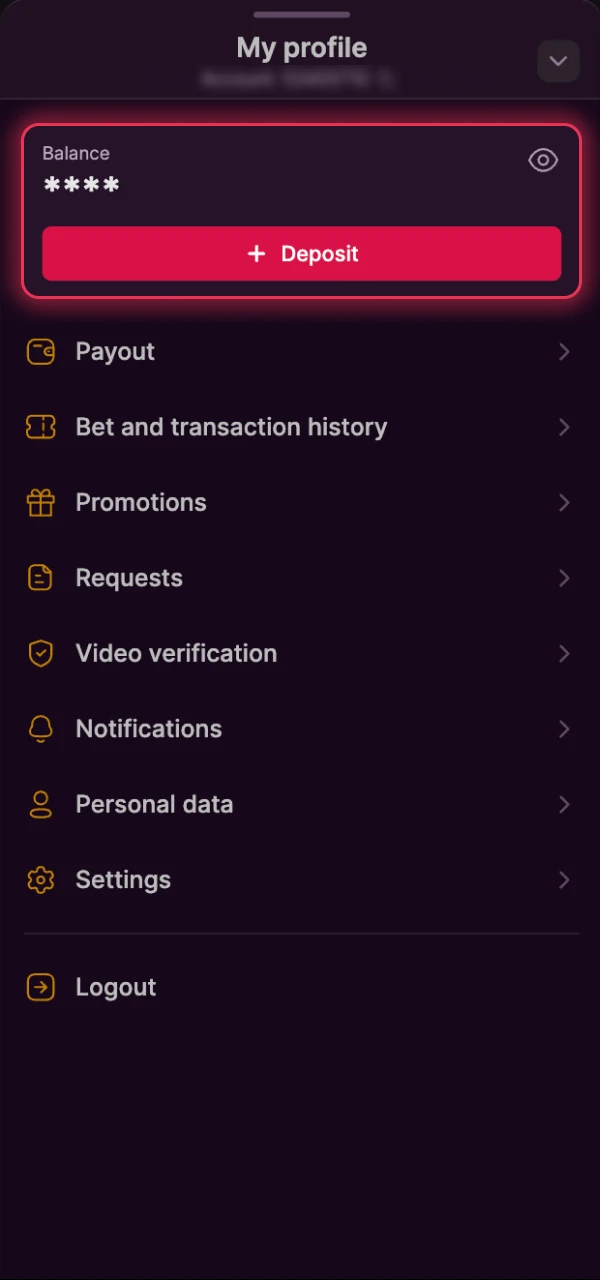The height and width of the screenshot is (1280, 600).
Task: Click the drag handle atop the profile sheet
Action: click(301, 15)
